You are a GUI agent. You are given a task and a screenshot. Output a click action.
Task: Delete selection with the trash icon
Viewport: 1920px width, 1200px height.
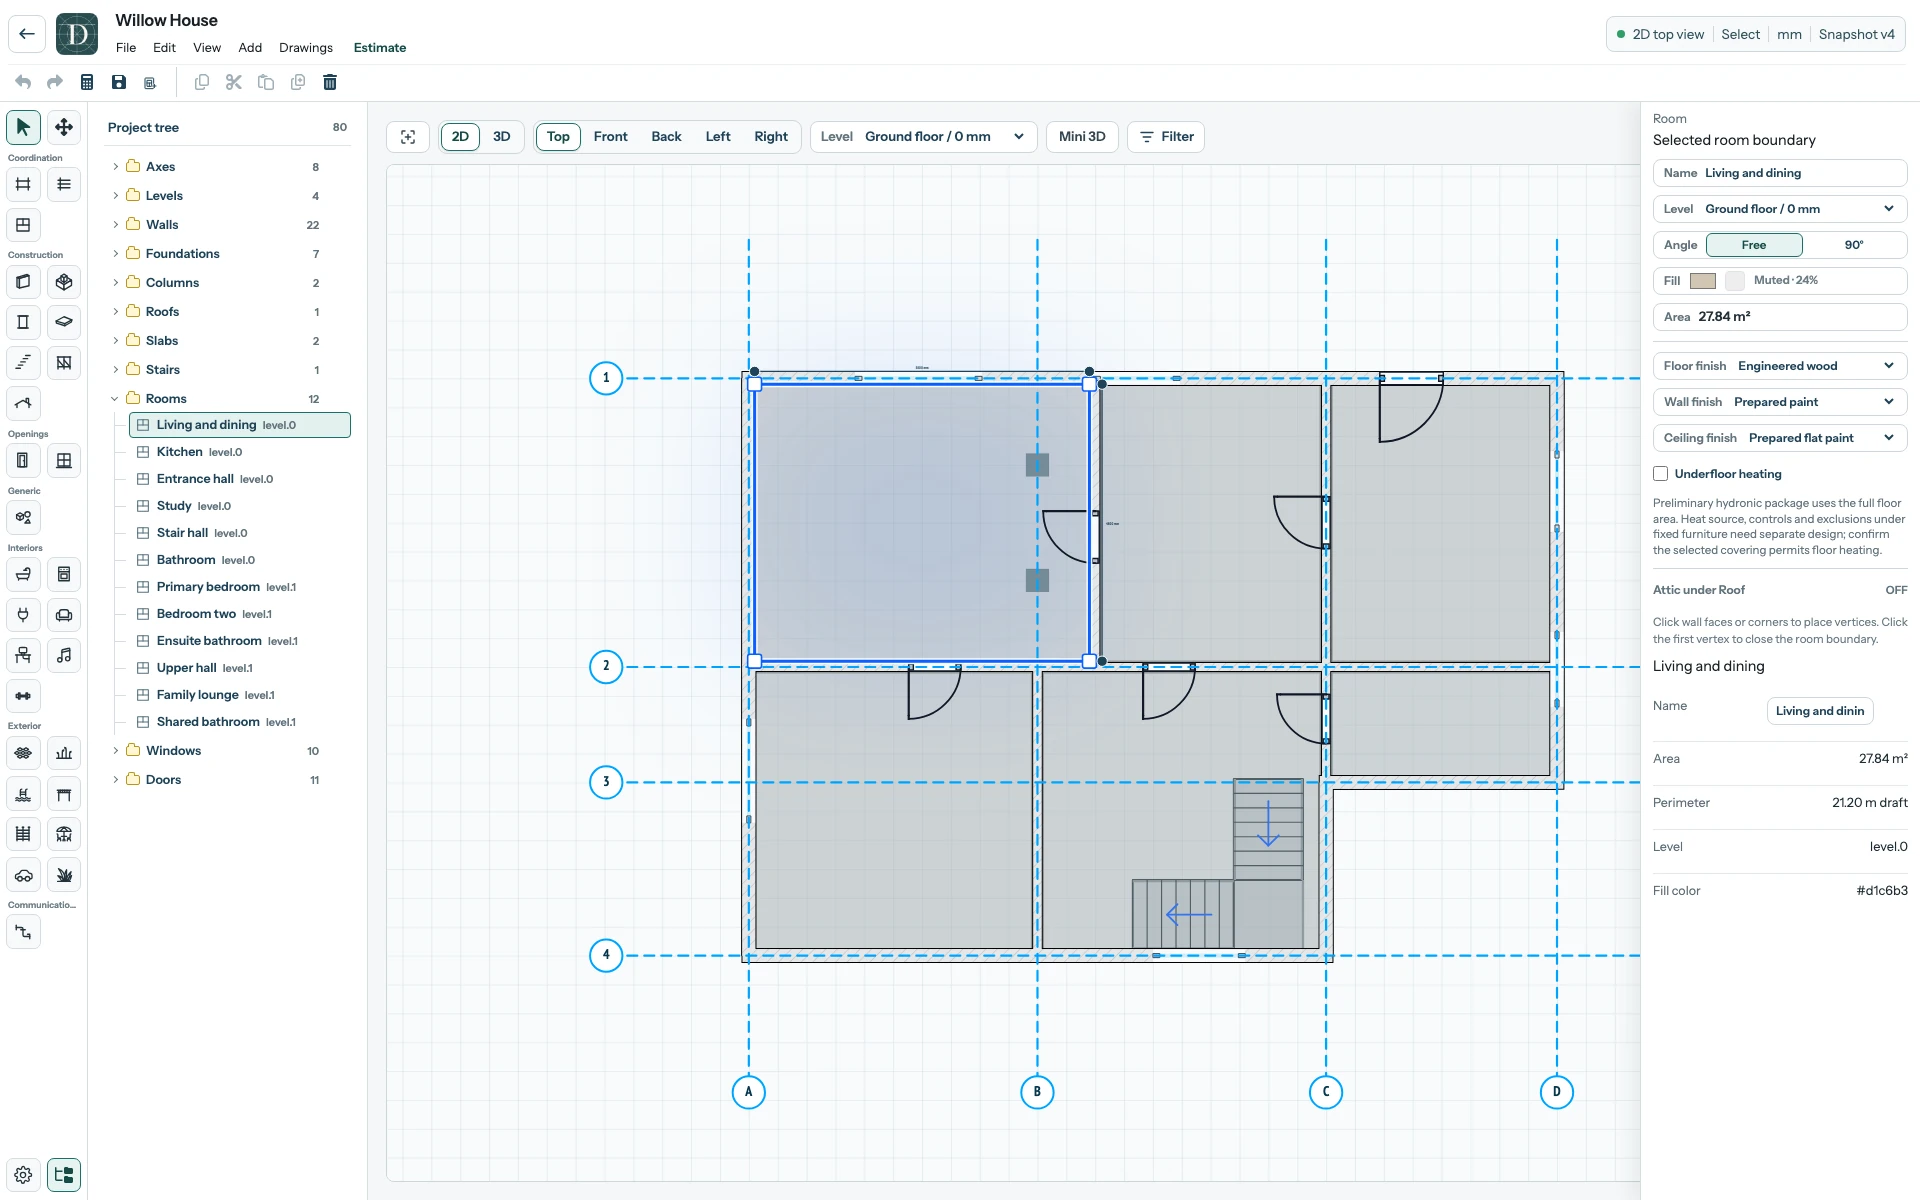pyautogui.click(x=330, y=82)
